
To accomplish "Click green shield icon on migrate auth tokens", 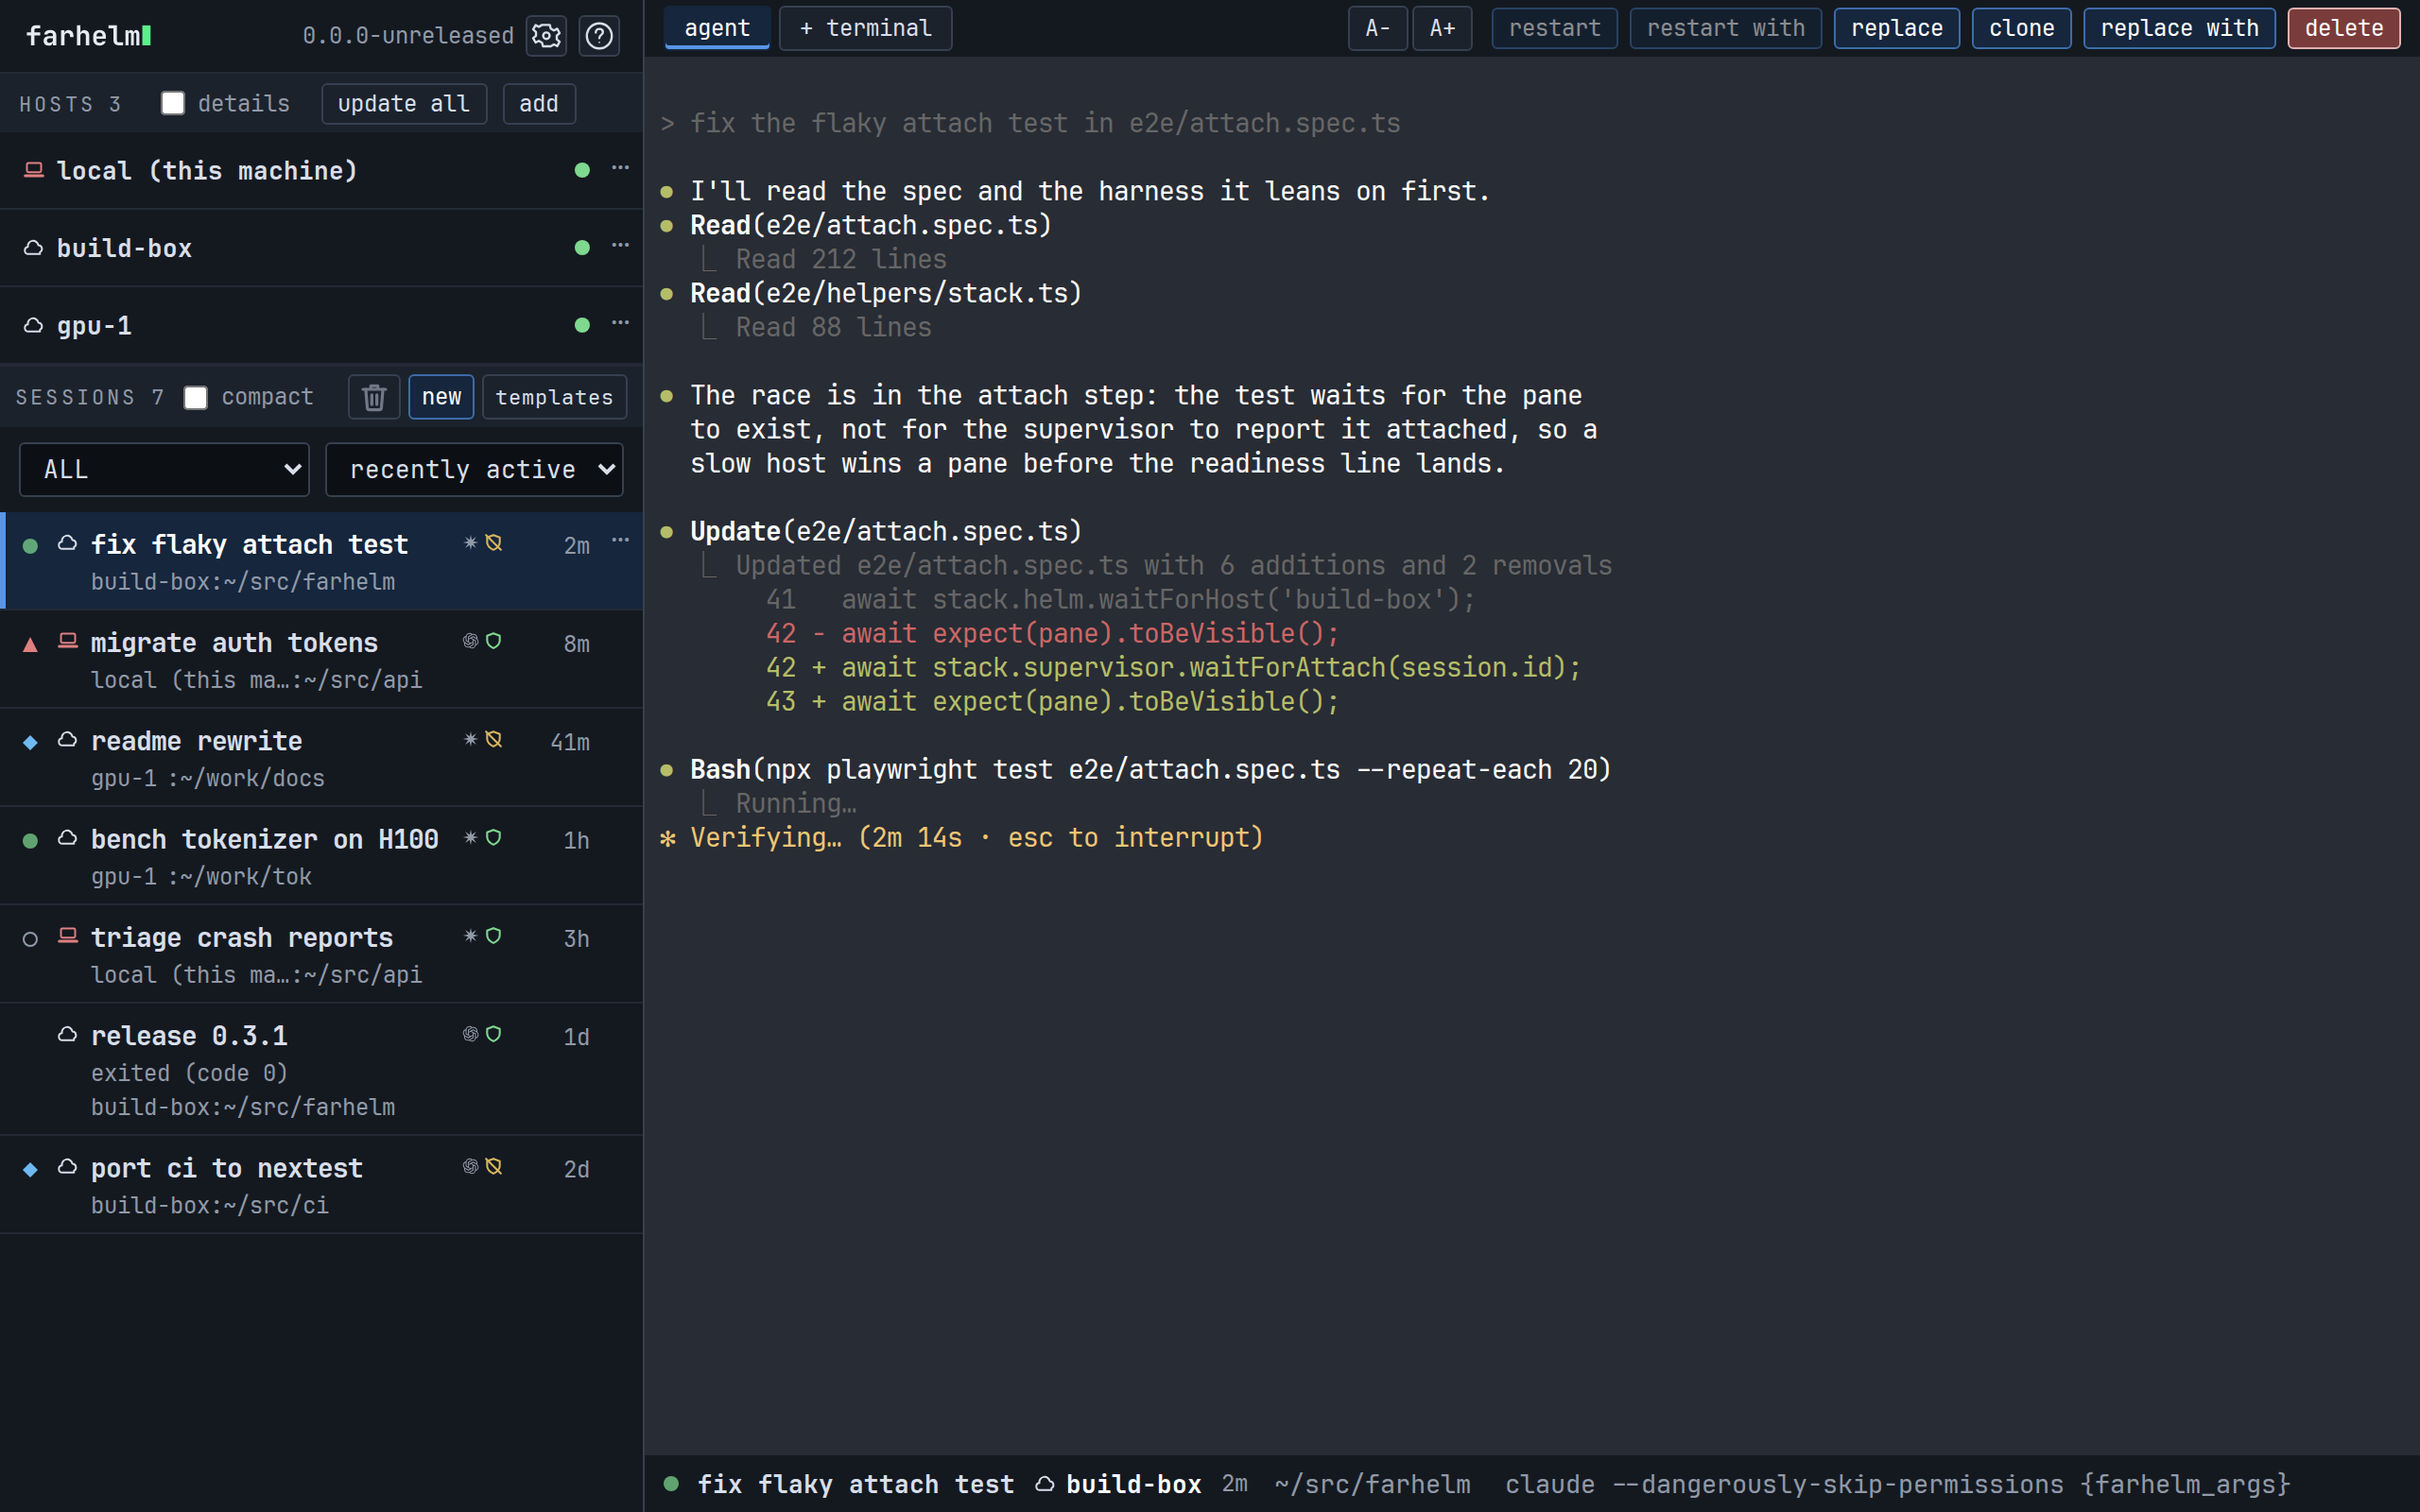I will click(x=494, y=641).
